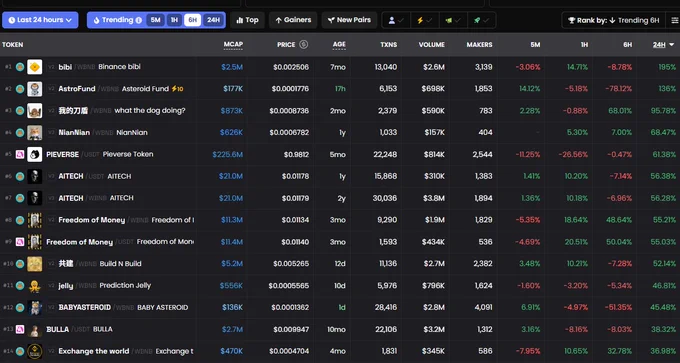Sort by 5M change column header
This screenshot has width=680, height=363.
tap(535, 45)
